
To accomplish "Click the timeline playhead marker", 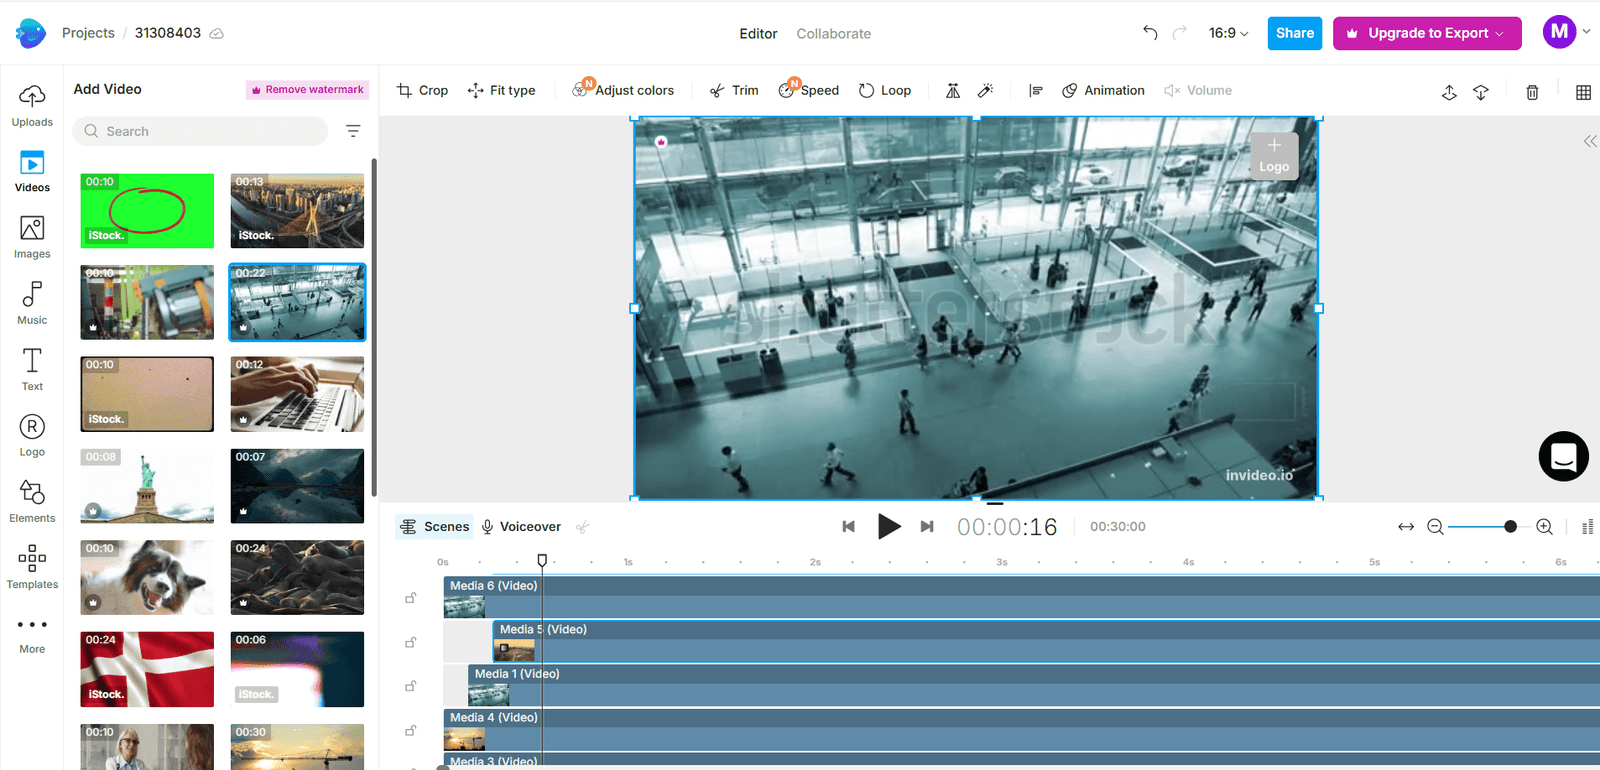I will (542, 561).
